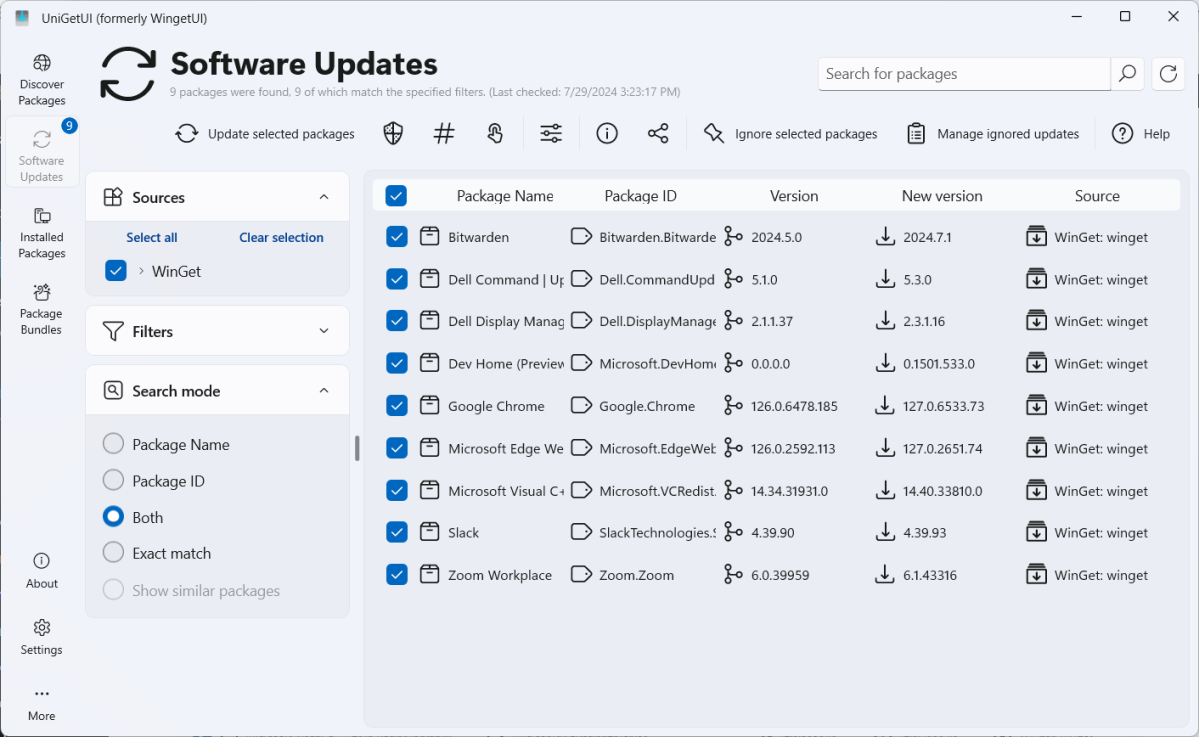This screenshot has width=1199, height=737.
Task: Sort by the Package ID column header
Action: coord(640,196)
